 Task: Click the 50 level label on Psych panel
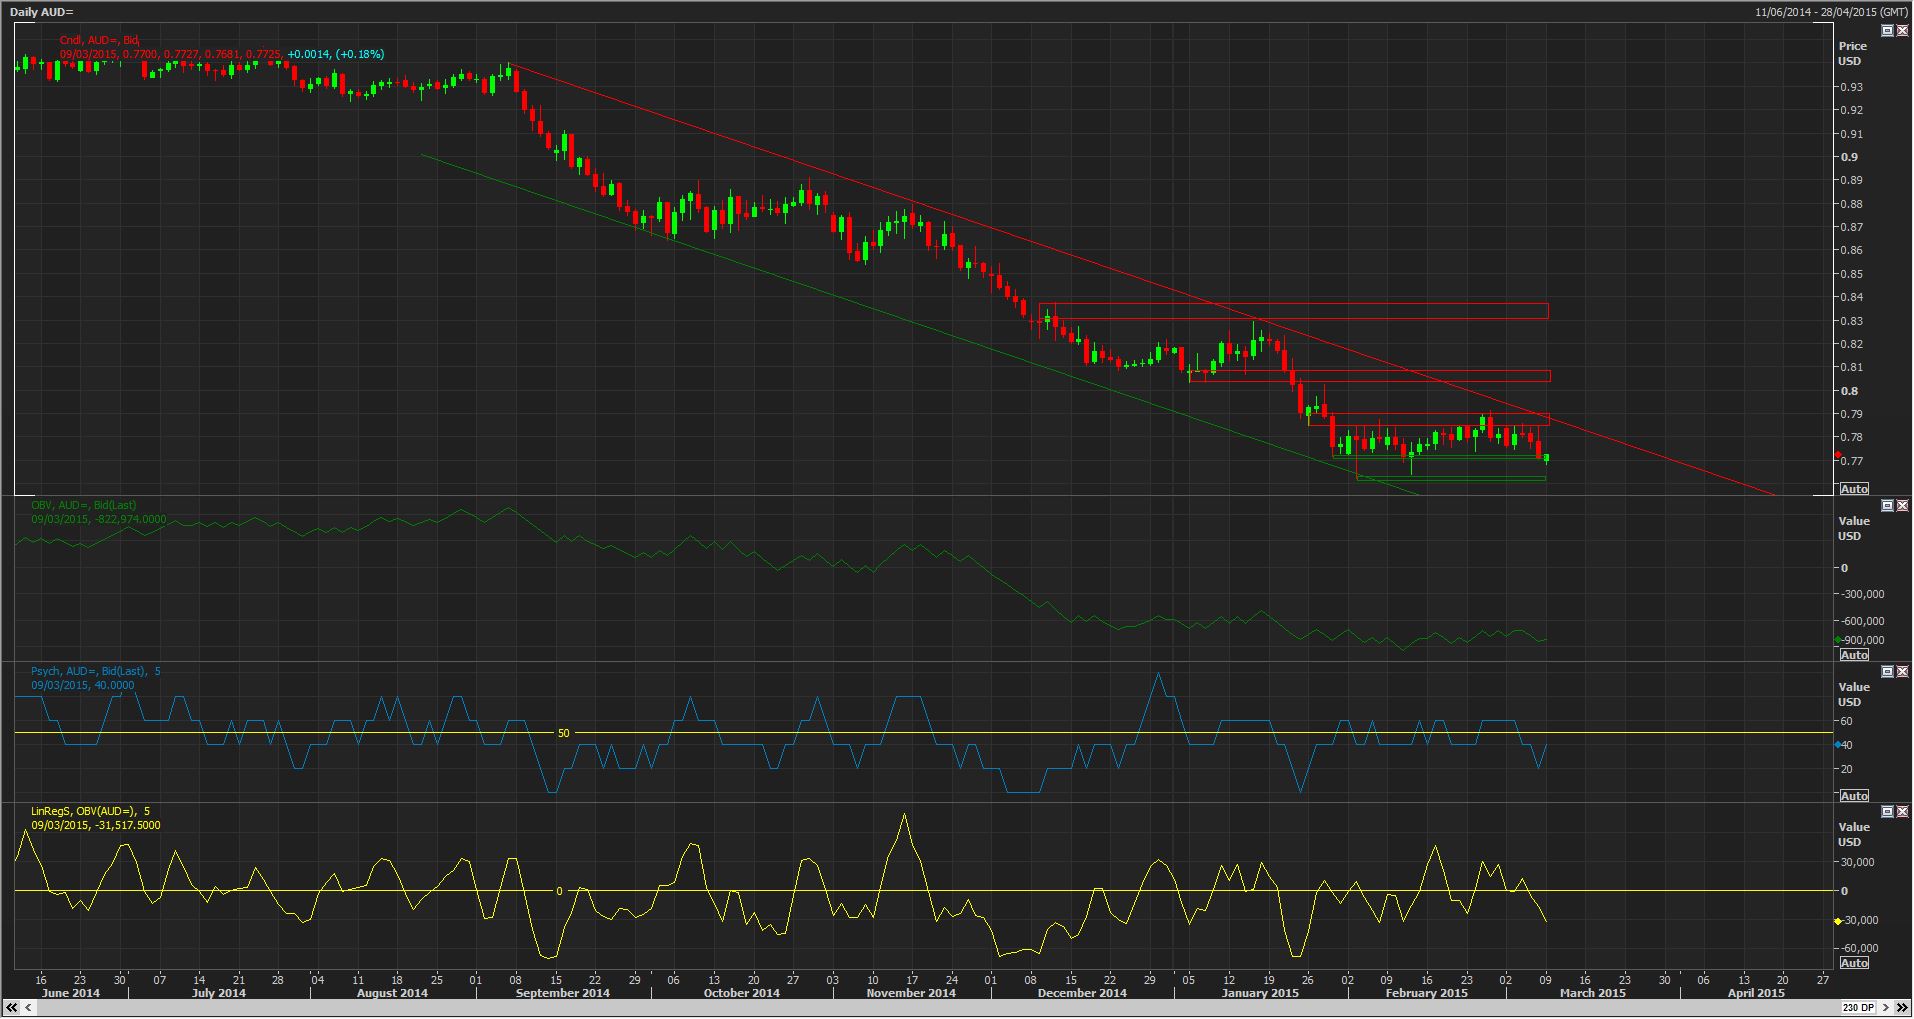tap(563, 733)
